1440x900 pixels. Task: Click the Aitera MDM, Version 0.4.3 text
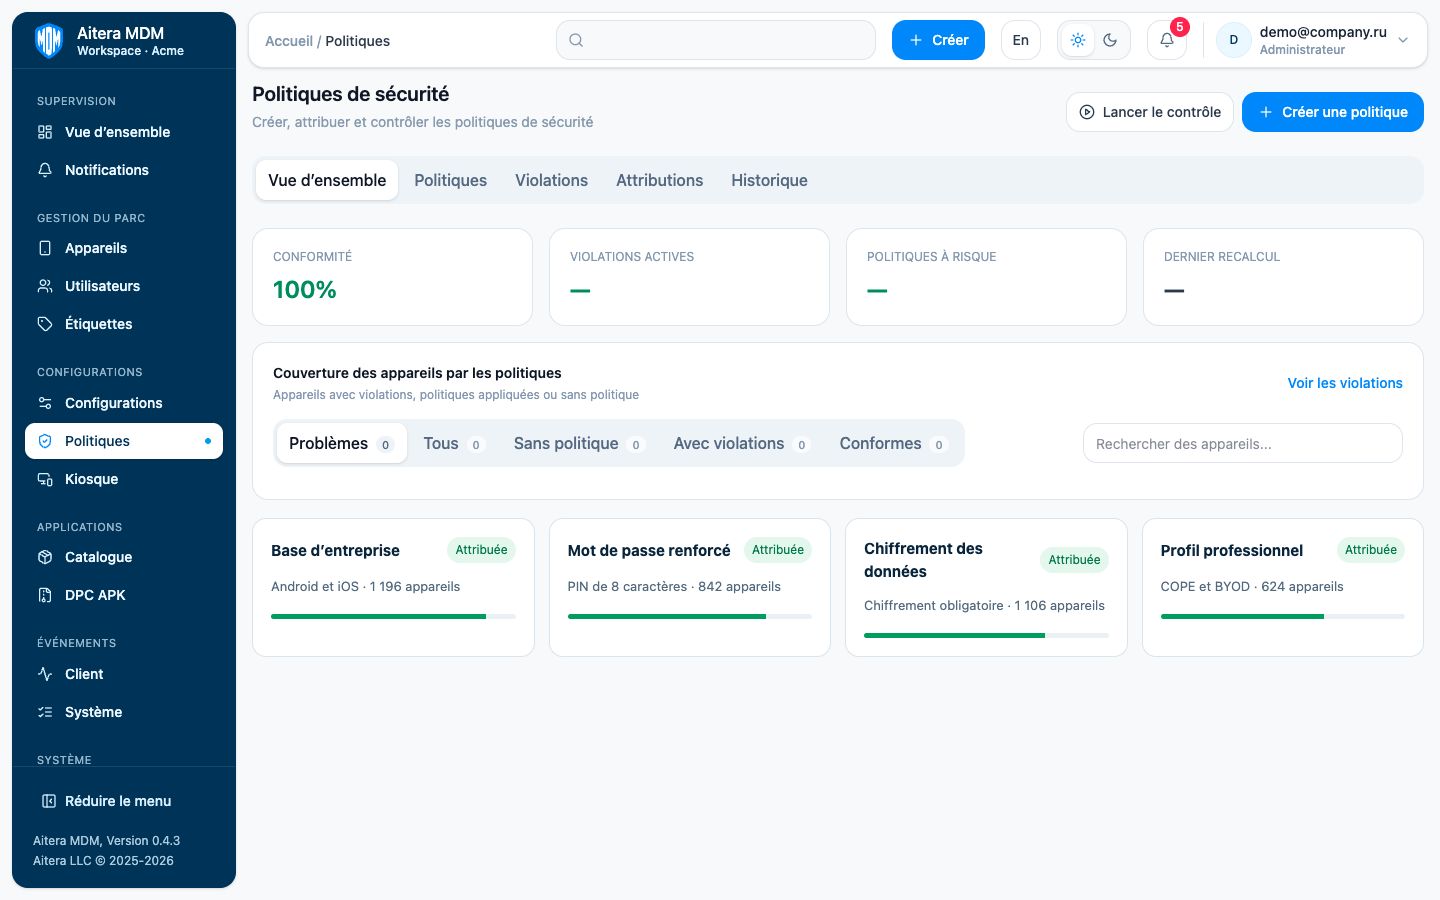point(106,841)
